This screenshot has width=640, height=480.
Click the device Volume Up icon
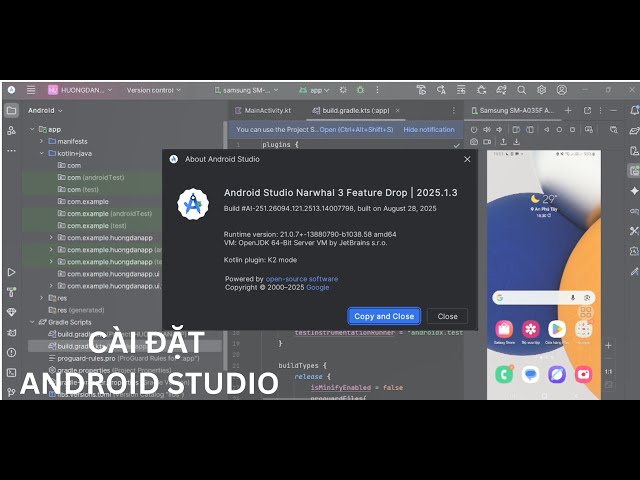coord(487,130)
